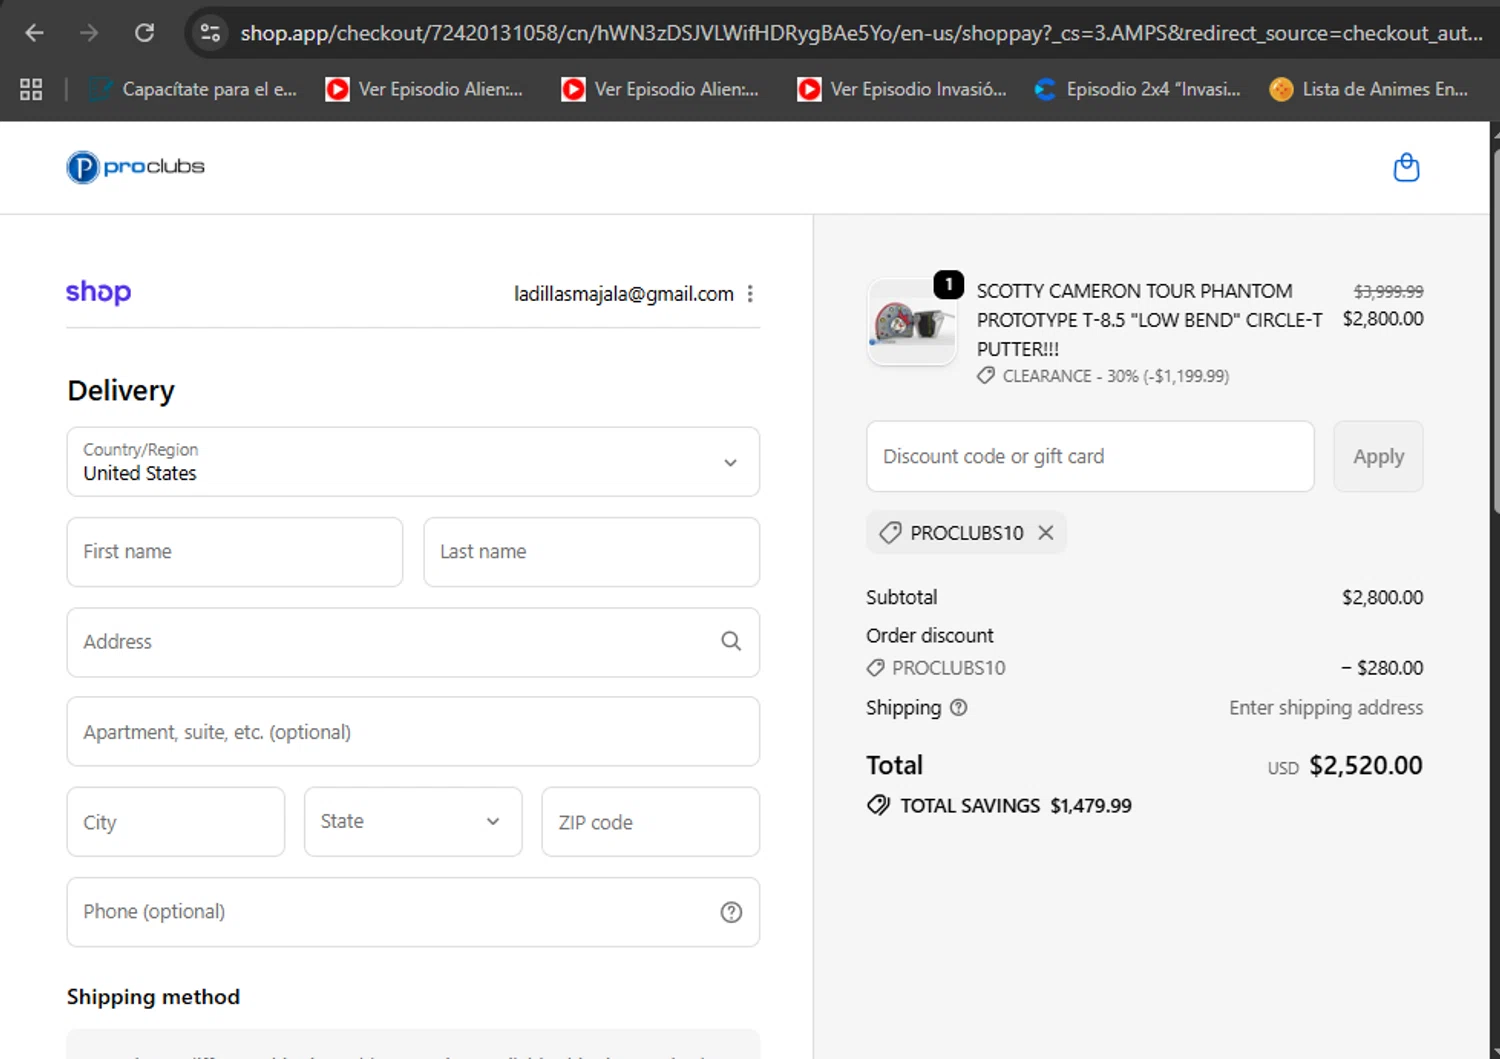Click the Phone (optional) field
This screenshot has height=1059, width=1500.
coord(413,912)
